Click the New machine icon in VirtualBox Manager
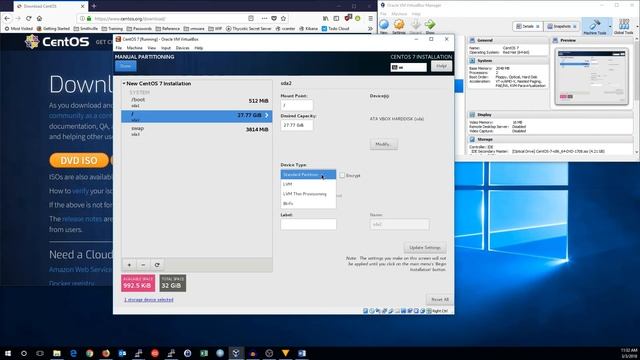The height and width of the screenshot is (360, 640). point(384,25)
